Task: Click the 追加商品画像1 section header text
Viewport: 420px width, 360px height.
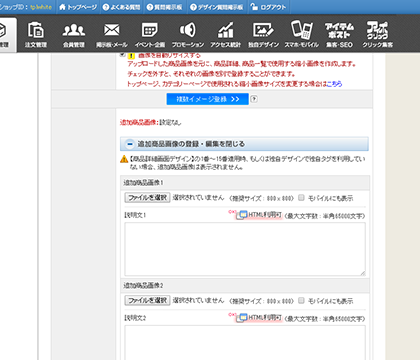Action: (x=143, y=183)
